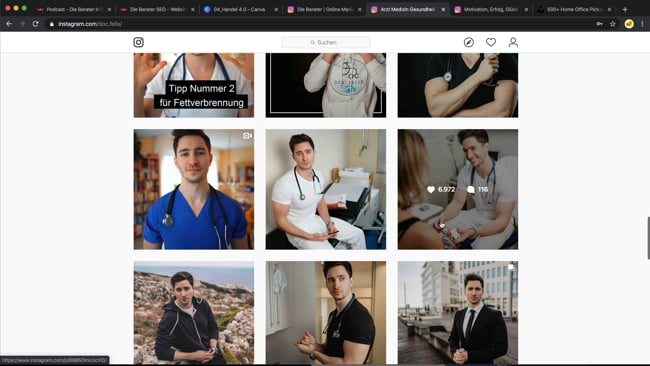Open the blue scrubs video post
This screenshot has width=650, height=366.
point(194,189)
